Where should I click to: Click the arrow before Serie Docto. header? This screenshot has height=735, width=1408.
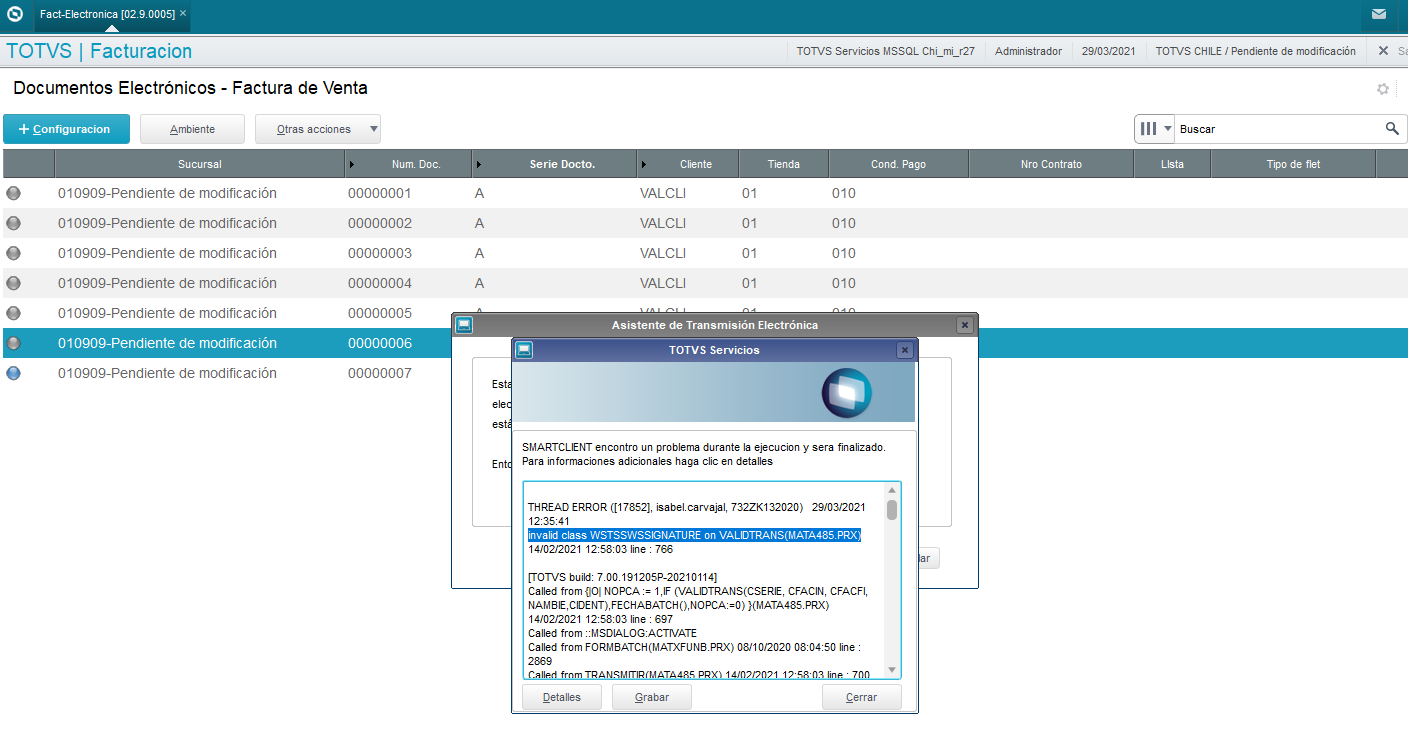479,164
